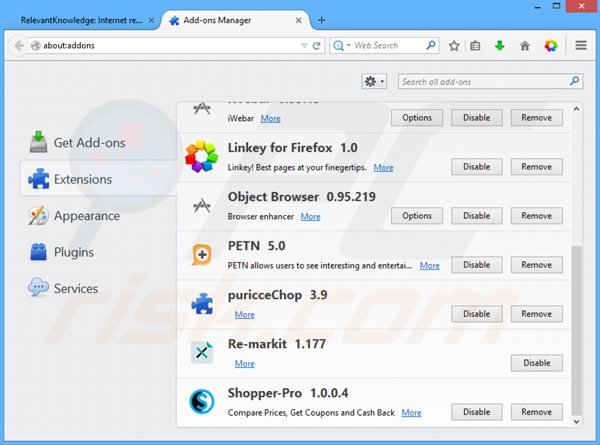
Task: Open the add-ons tools gear dropdown
Action: tap(375, 81)
